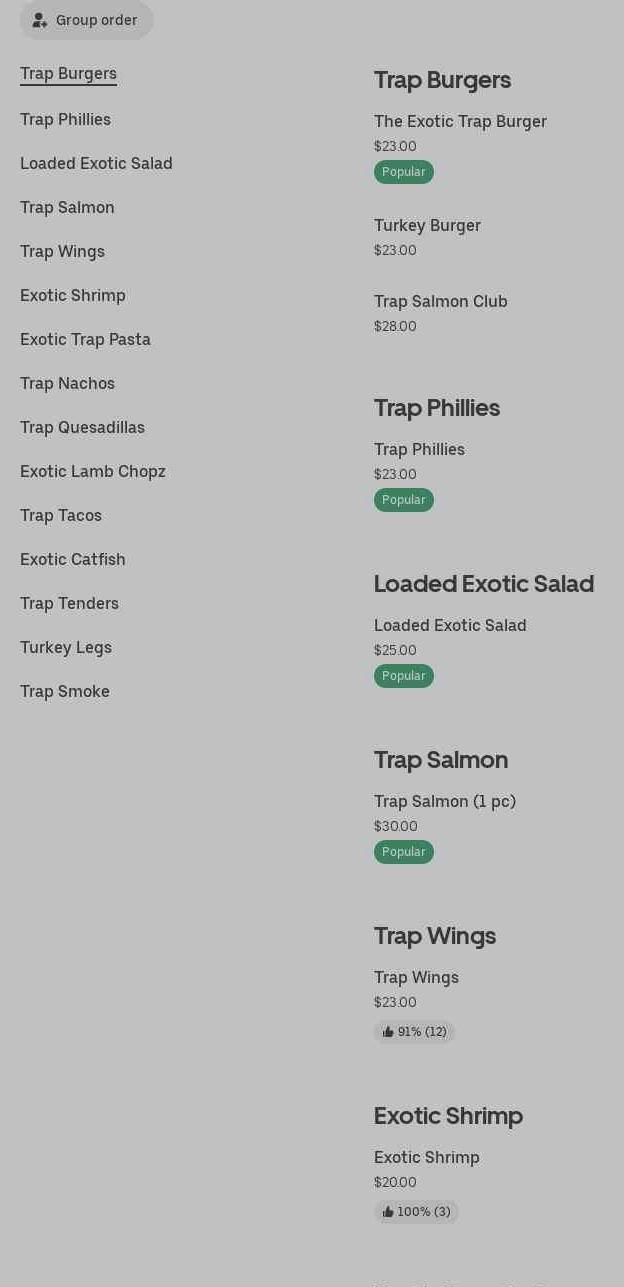
Task: Select Turkey Legs from the category list
Action: [66, 648]
